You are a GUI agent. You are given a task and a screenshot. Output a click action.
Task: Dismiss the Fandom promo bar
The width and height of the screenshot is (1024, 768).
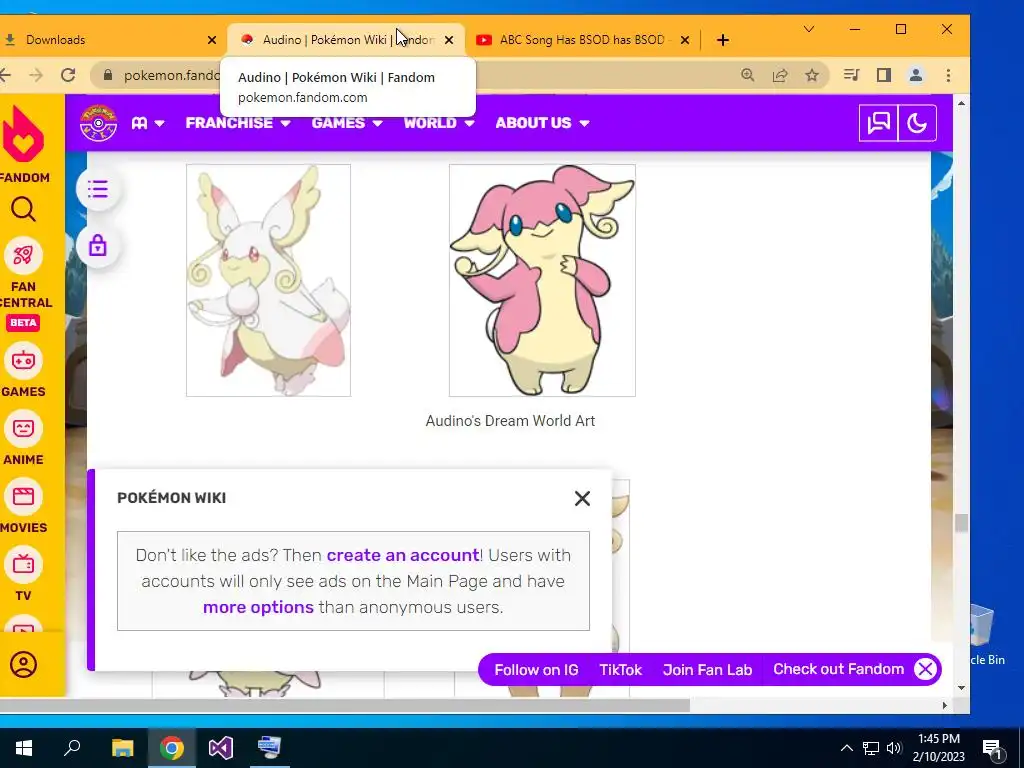pos(925,669)
